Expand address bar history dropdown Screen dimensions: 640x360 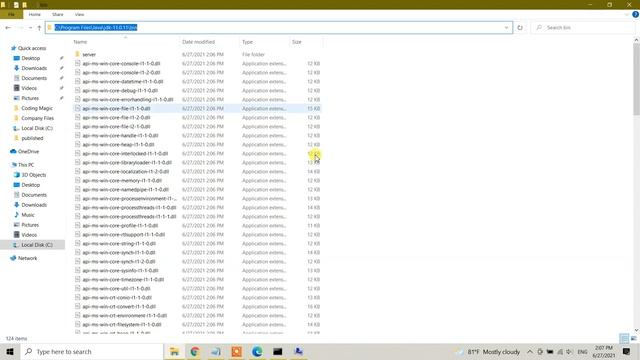tap(507, 28)
